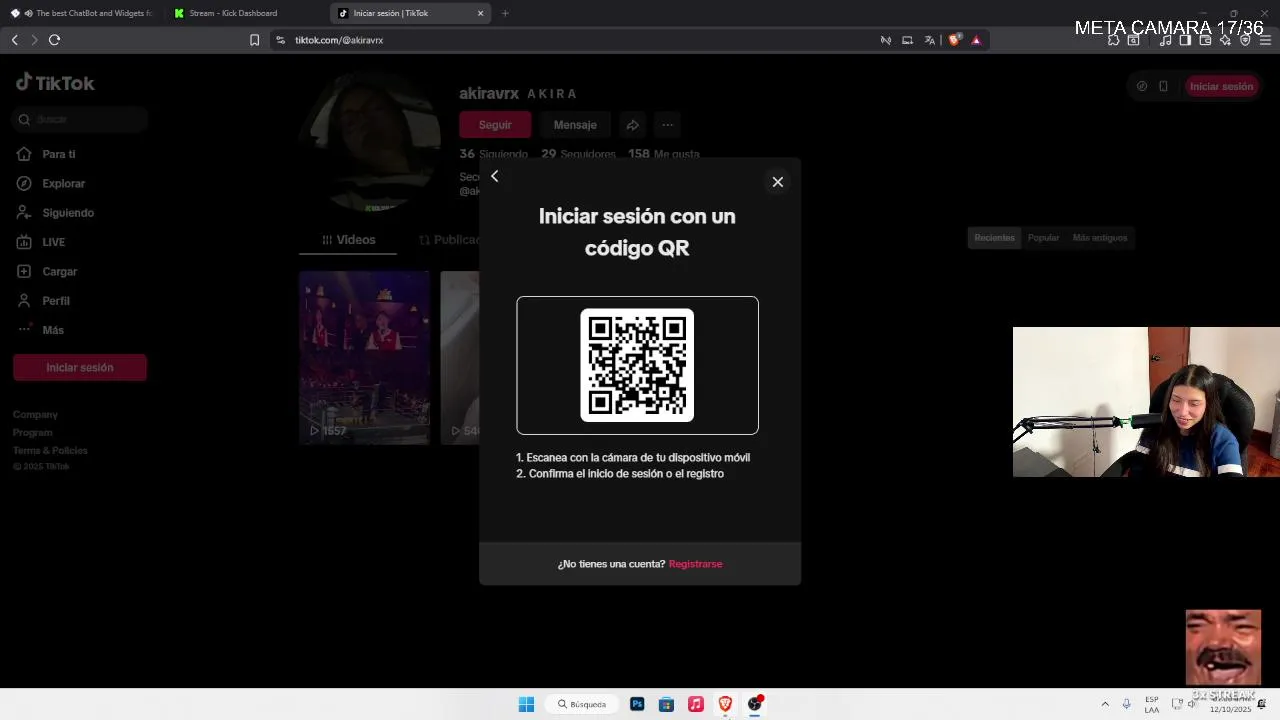Click the TikTok logo
Image resolution: width=1280 pixels, height=720 pixels.
click(x=55, y=83)
